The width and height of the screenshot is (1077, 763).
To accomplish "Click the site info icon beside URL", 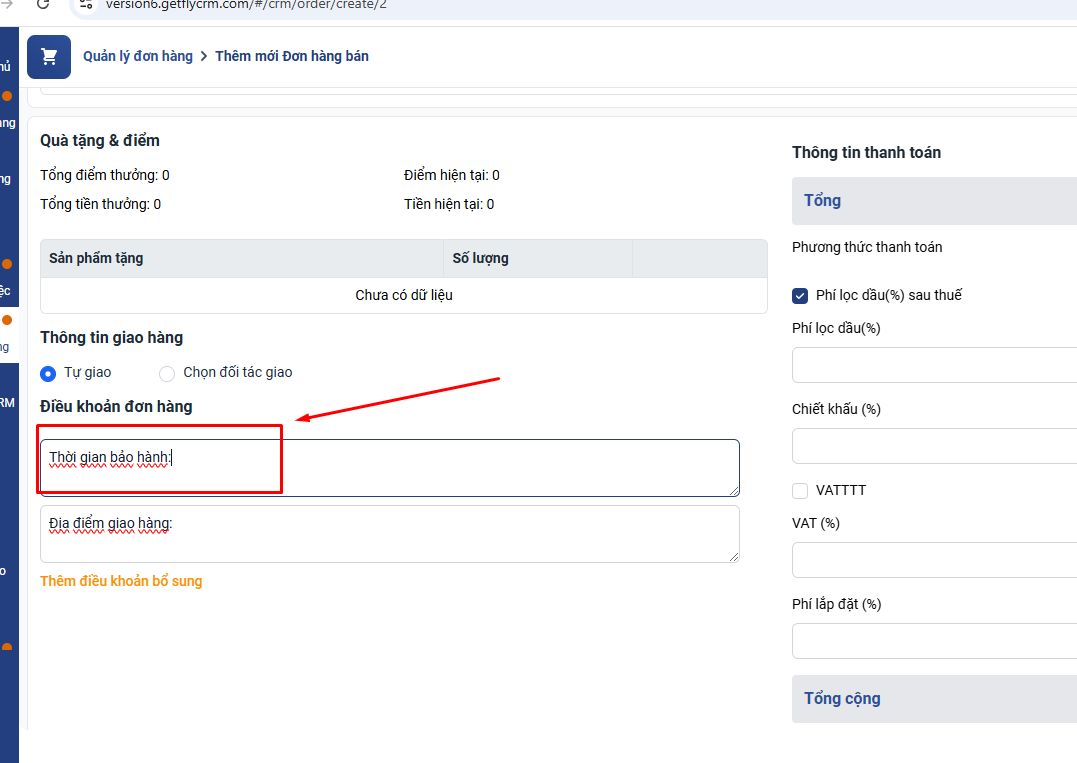I will 86,4.
